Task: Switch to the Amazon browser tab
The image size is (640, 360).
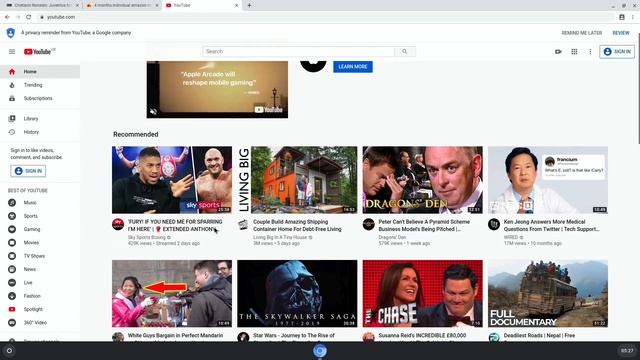Action: click(121, 5)
